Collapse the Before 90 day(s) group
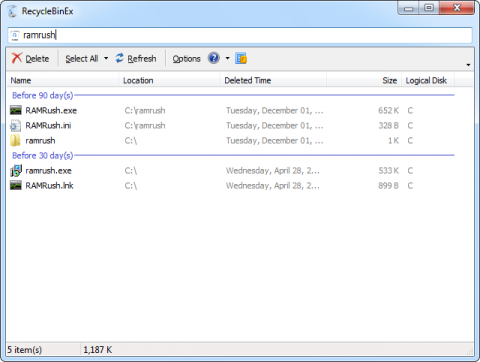Viewport: 480px width, 362px height. (x=43, y=95)
